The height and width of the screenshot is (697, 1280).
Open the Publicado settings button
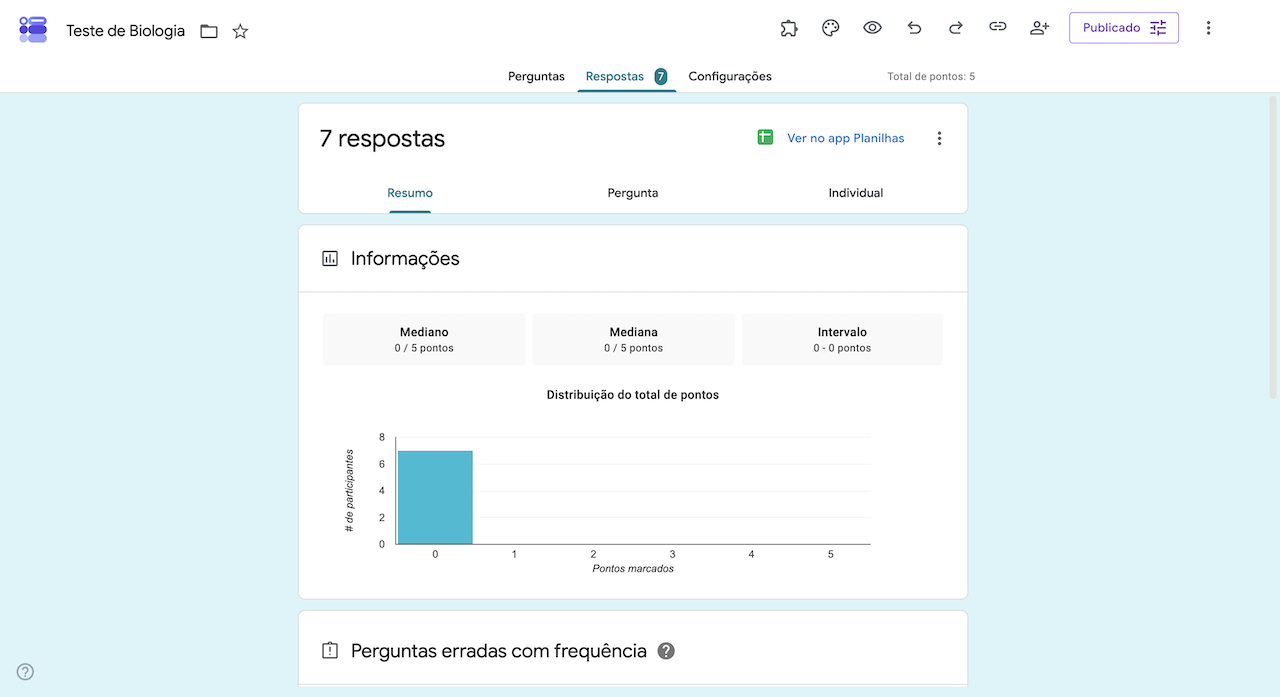click(x=1124, y=28)
